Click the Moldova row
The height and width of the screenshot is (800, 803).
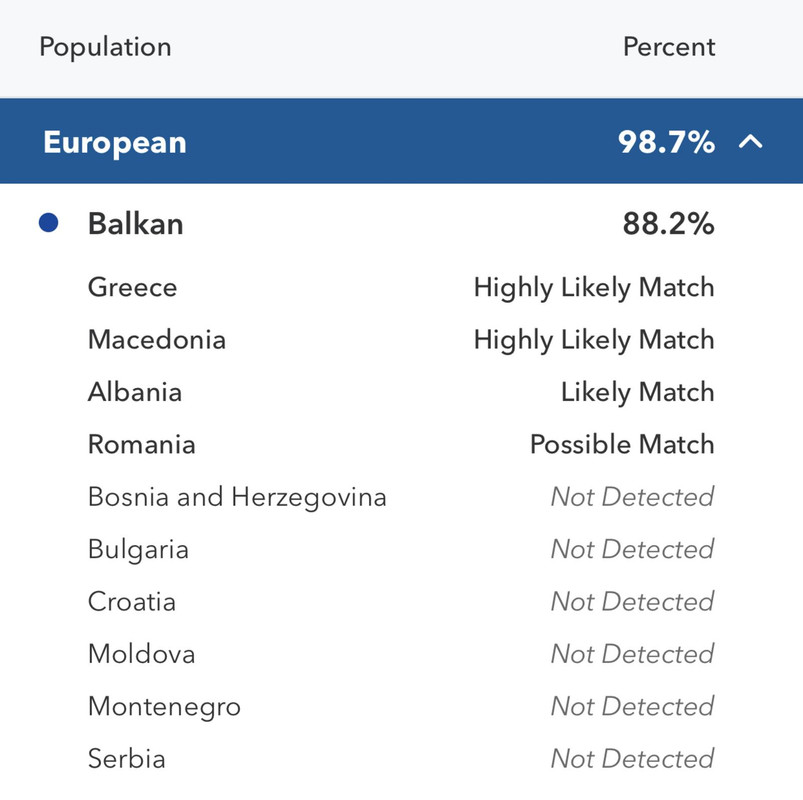point(402,655)
